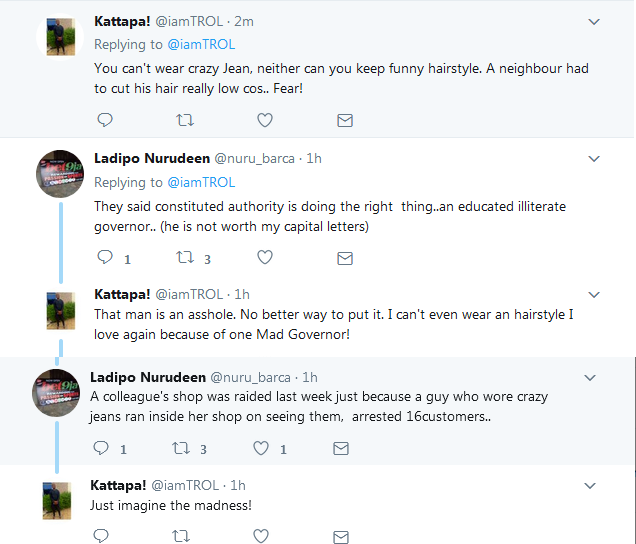The height and width of the screenshot is (544, 636).
Task: View Kattapa's avatar on the top tweet
Action: [x=57, y=38]
